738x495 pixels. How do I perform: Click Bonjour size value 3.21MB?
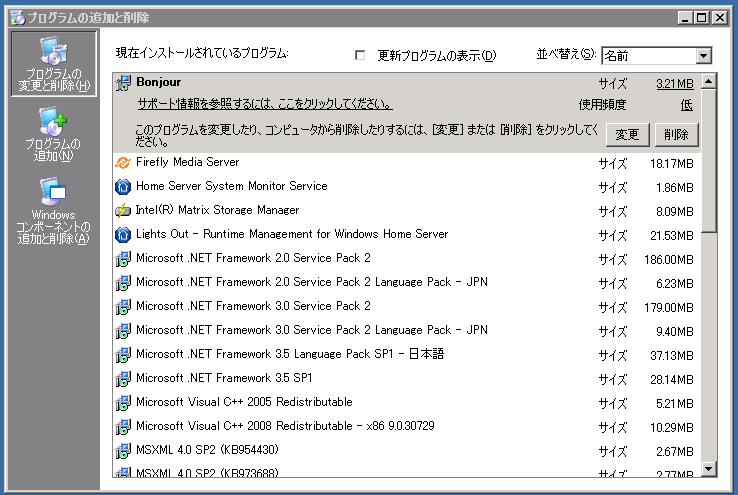click(675, 84)
